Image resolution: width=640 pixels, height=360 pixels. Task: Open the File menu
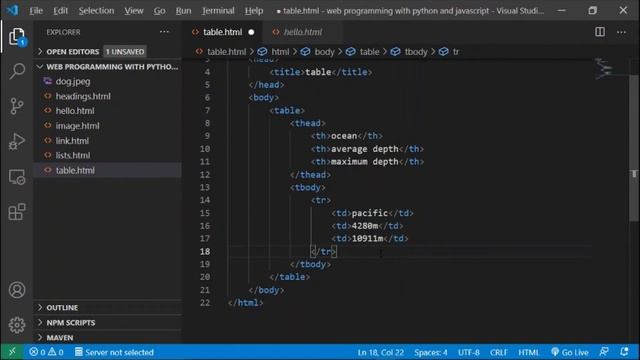point(36,11)
